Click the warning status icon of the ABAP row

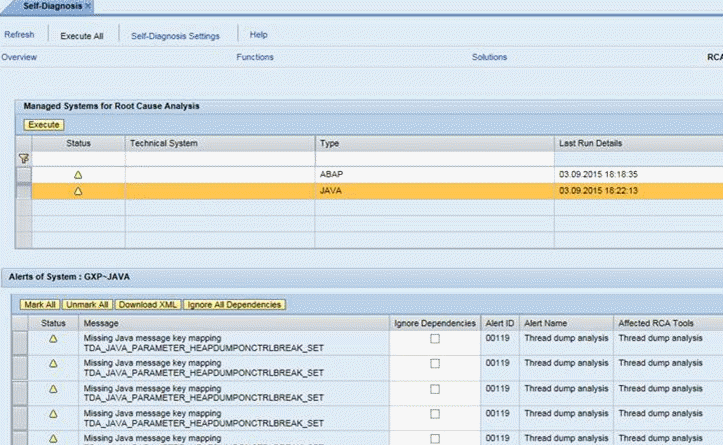click(x=78, y=175)
